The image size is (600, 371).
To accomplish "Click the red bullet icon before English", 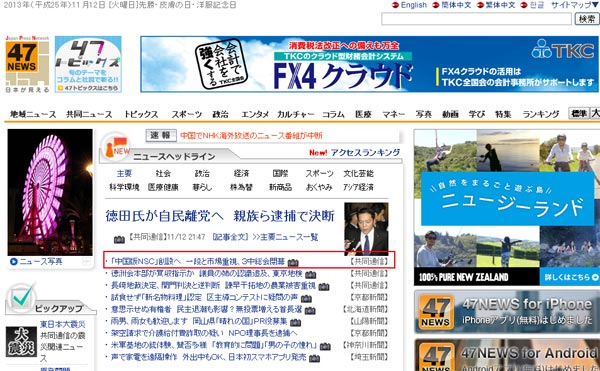I will click(x=395, y=5).
